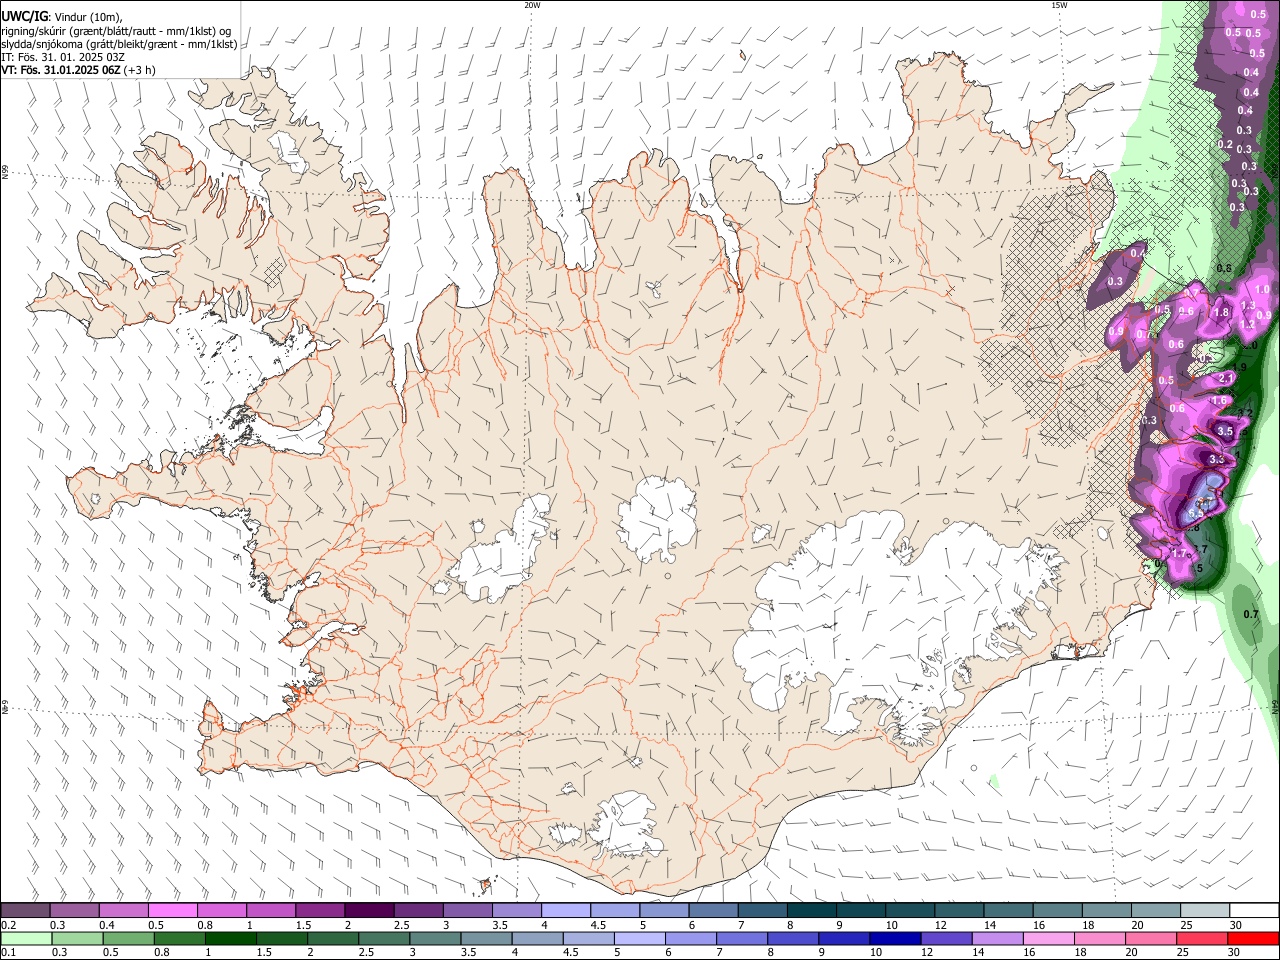Select the '1.8' precipitation value on the map
The width and height of the screenshot is (1280, 960).
pyautogui.click(x=1221, y=312)
